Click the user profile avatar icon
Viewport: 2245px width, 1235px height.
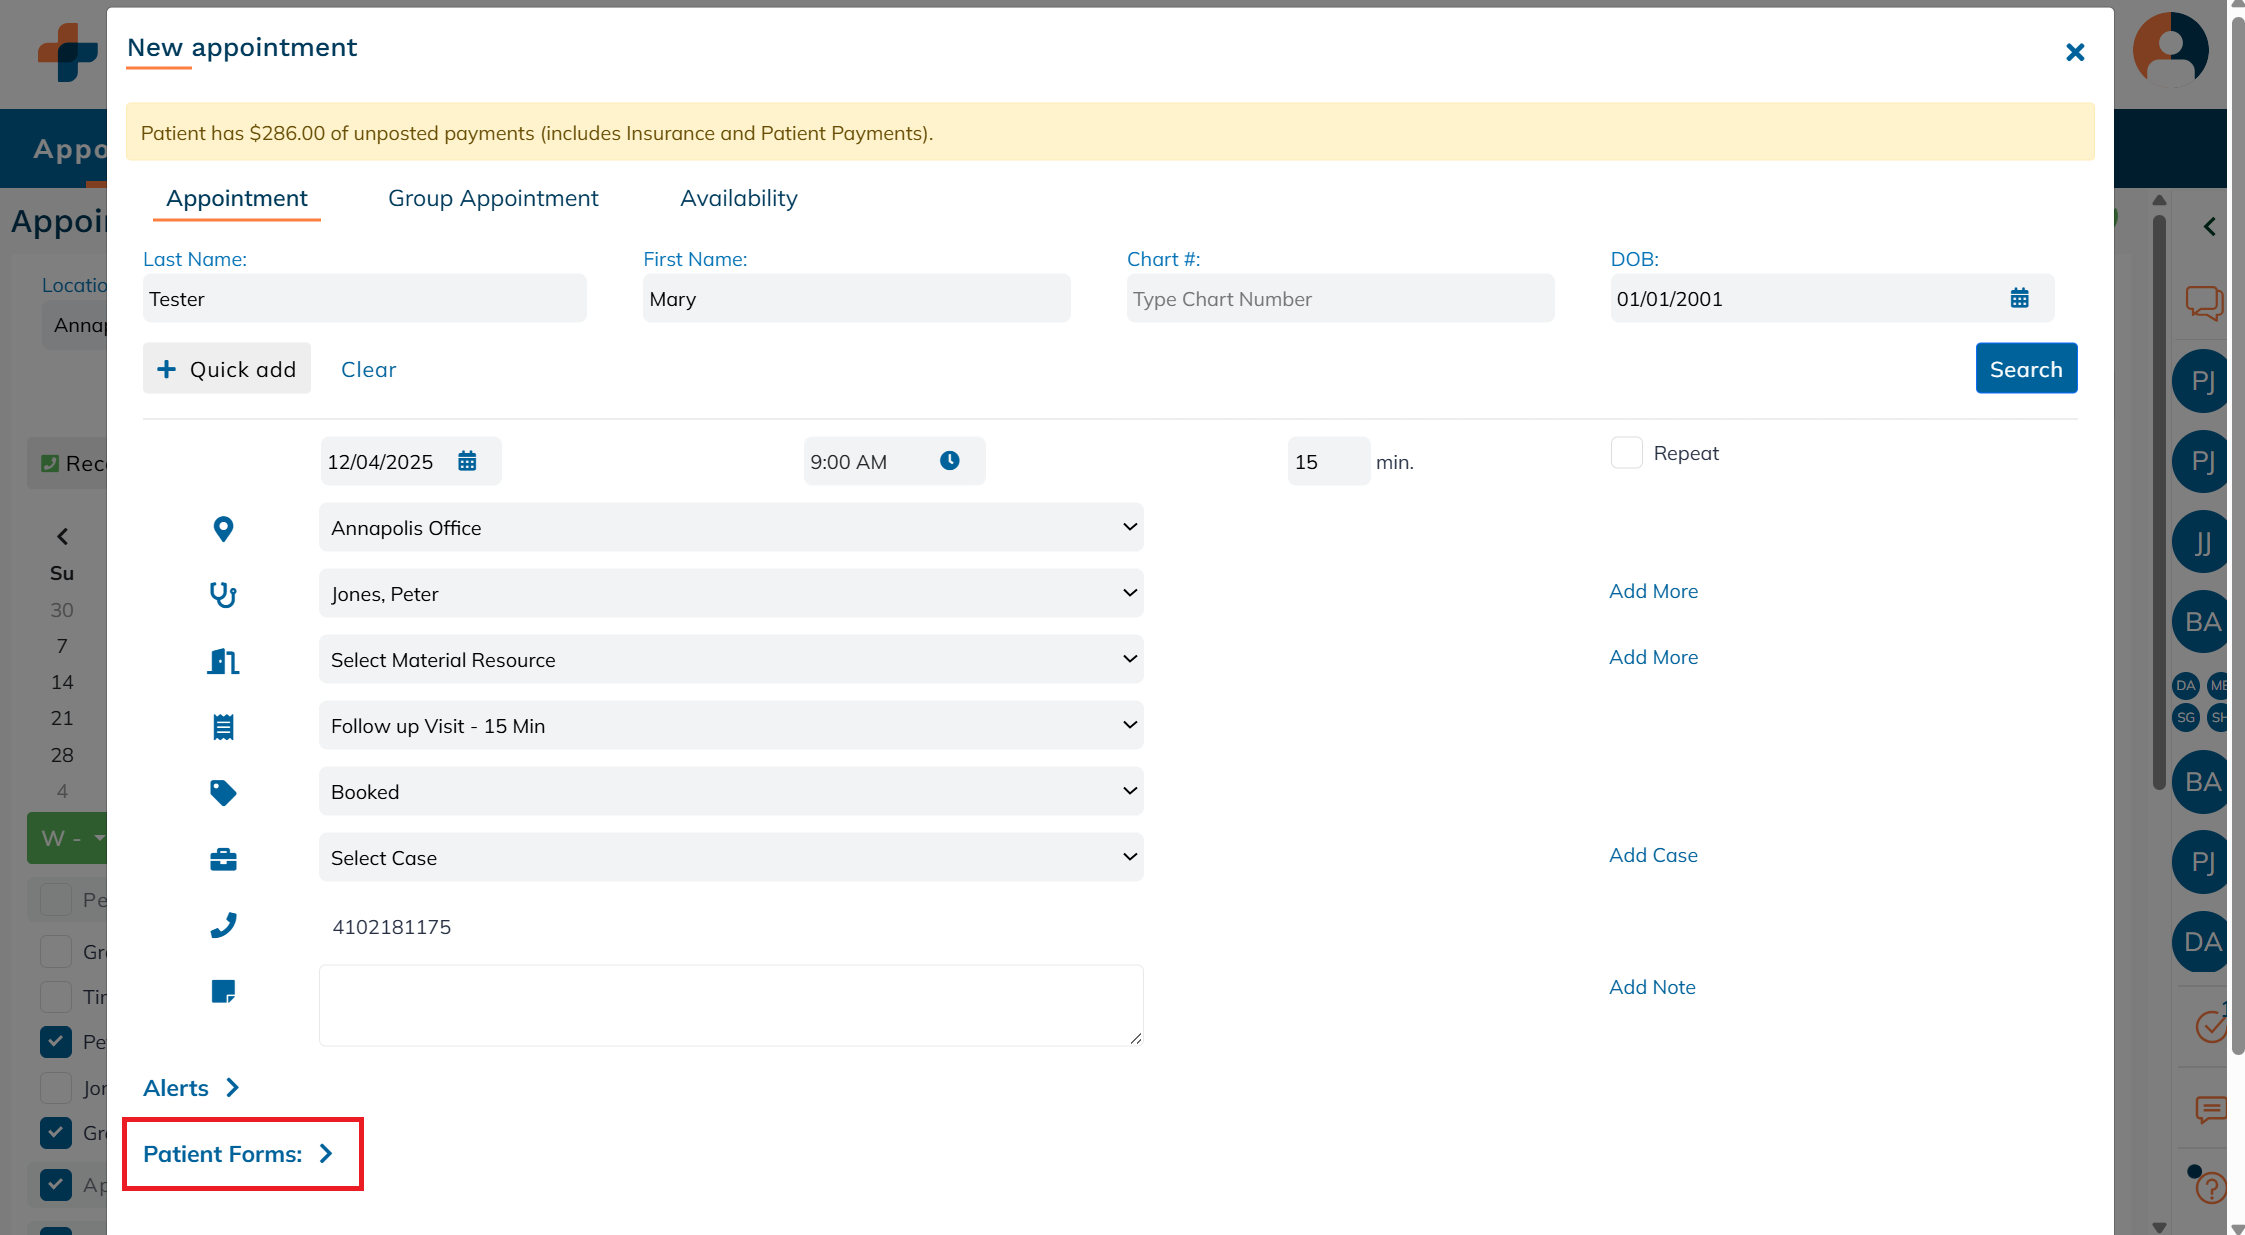(x=2169, y=48)
